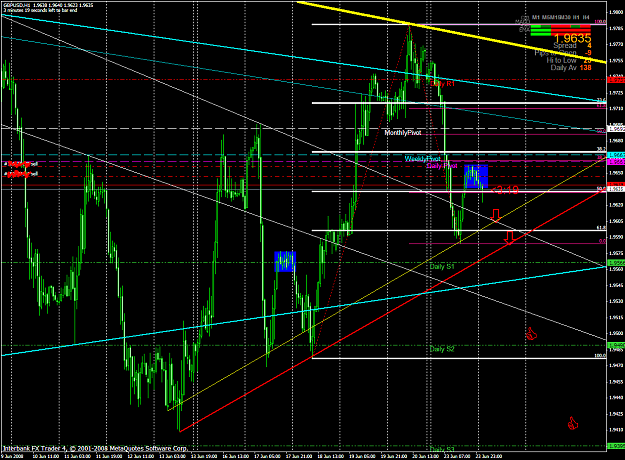Click the cyan ascending trendline
625x460 pixels.
click(303, 311)
